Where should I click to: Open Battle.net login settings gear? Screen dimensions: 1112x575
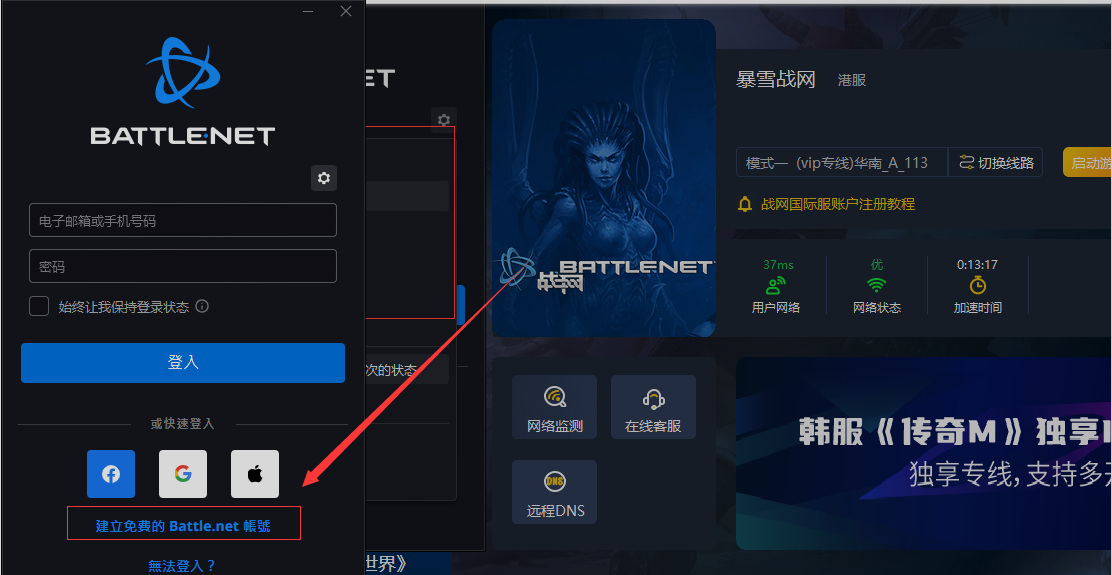click(324, 178)
